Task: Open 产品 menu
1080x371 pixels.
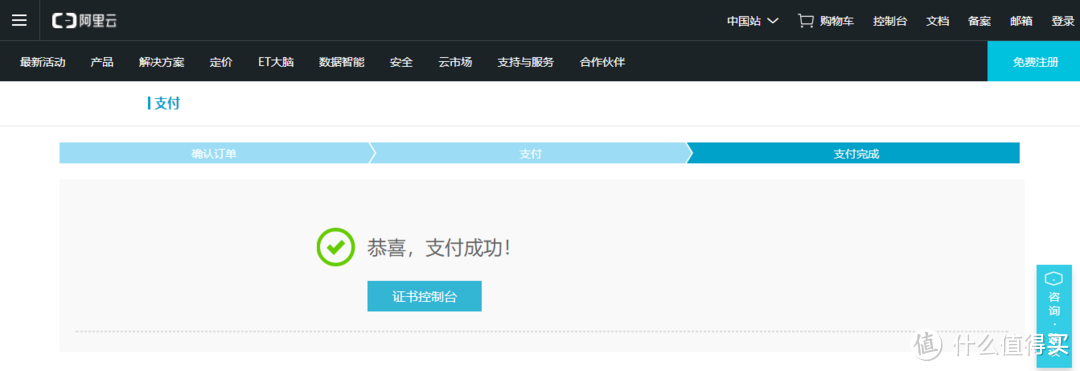Action: pyautogui.click(x=102, y=62)
